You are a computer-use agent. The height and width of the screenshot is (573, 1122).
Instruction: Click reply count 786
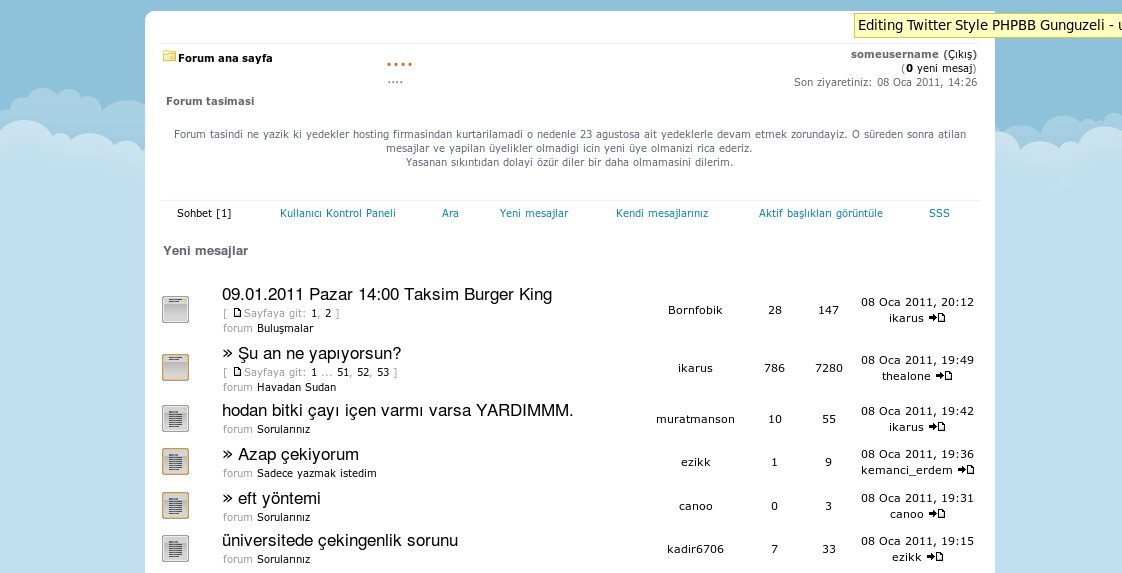pyautogui.click(x=774, y=368)
